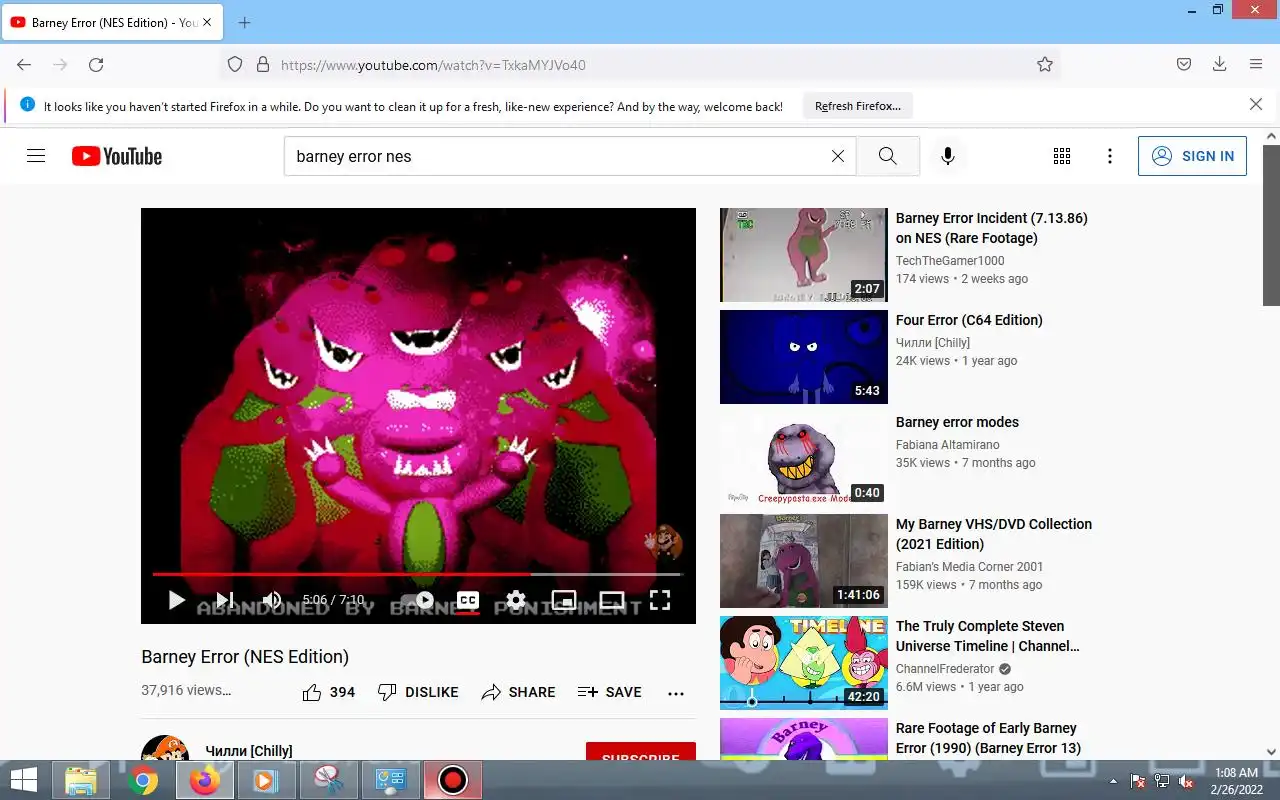
Task: Open ChannelFrederator channel name
Action: [x=945, y=669]
